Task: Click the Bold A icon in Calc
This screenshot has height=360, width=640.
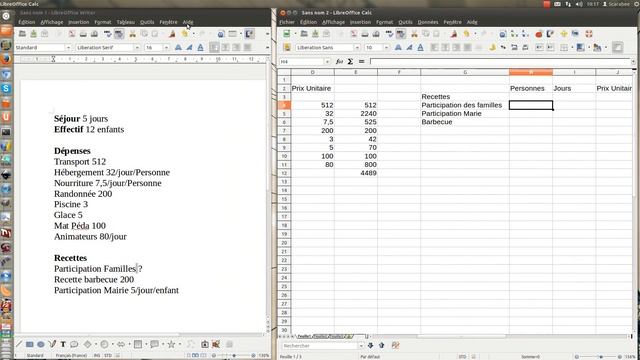Action: pos(398,48)
